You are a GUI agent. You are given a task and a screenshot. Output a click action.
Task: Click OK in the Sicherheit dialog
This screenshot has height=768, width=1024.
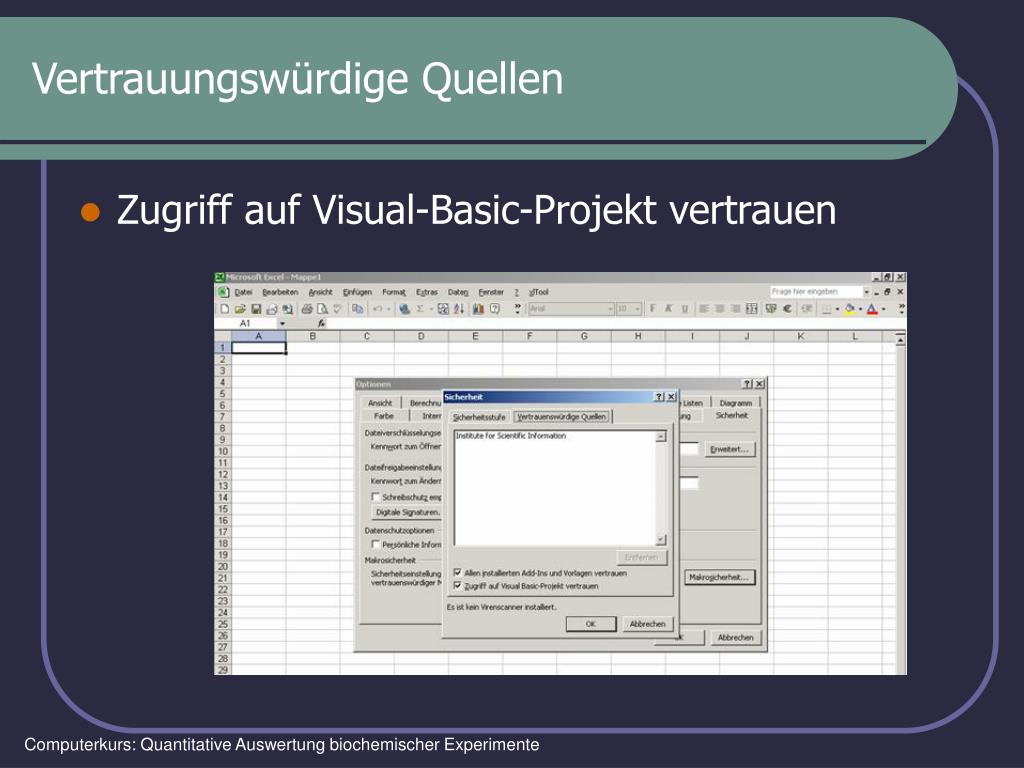pyautogui.click(x=590, y=624)
